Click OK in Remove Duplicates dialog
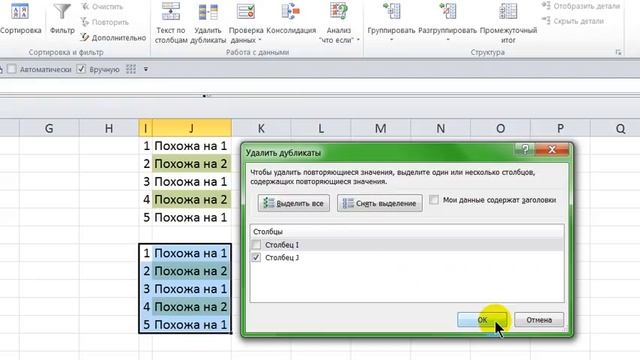 (x=482, y=320)
